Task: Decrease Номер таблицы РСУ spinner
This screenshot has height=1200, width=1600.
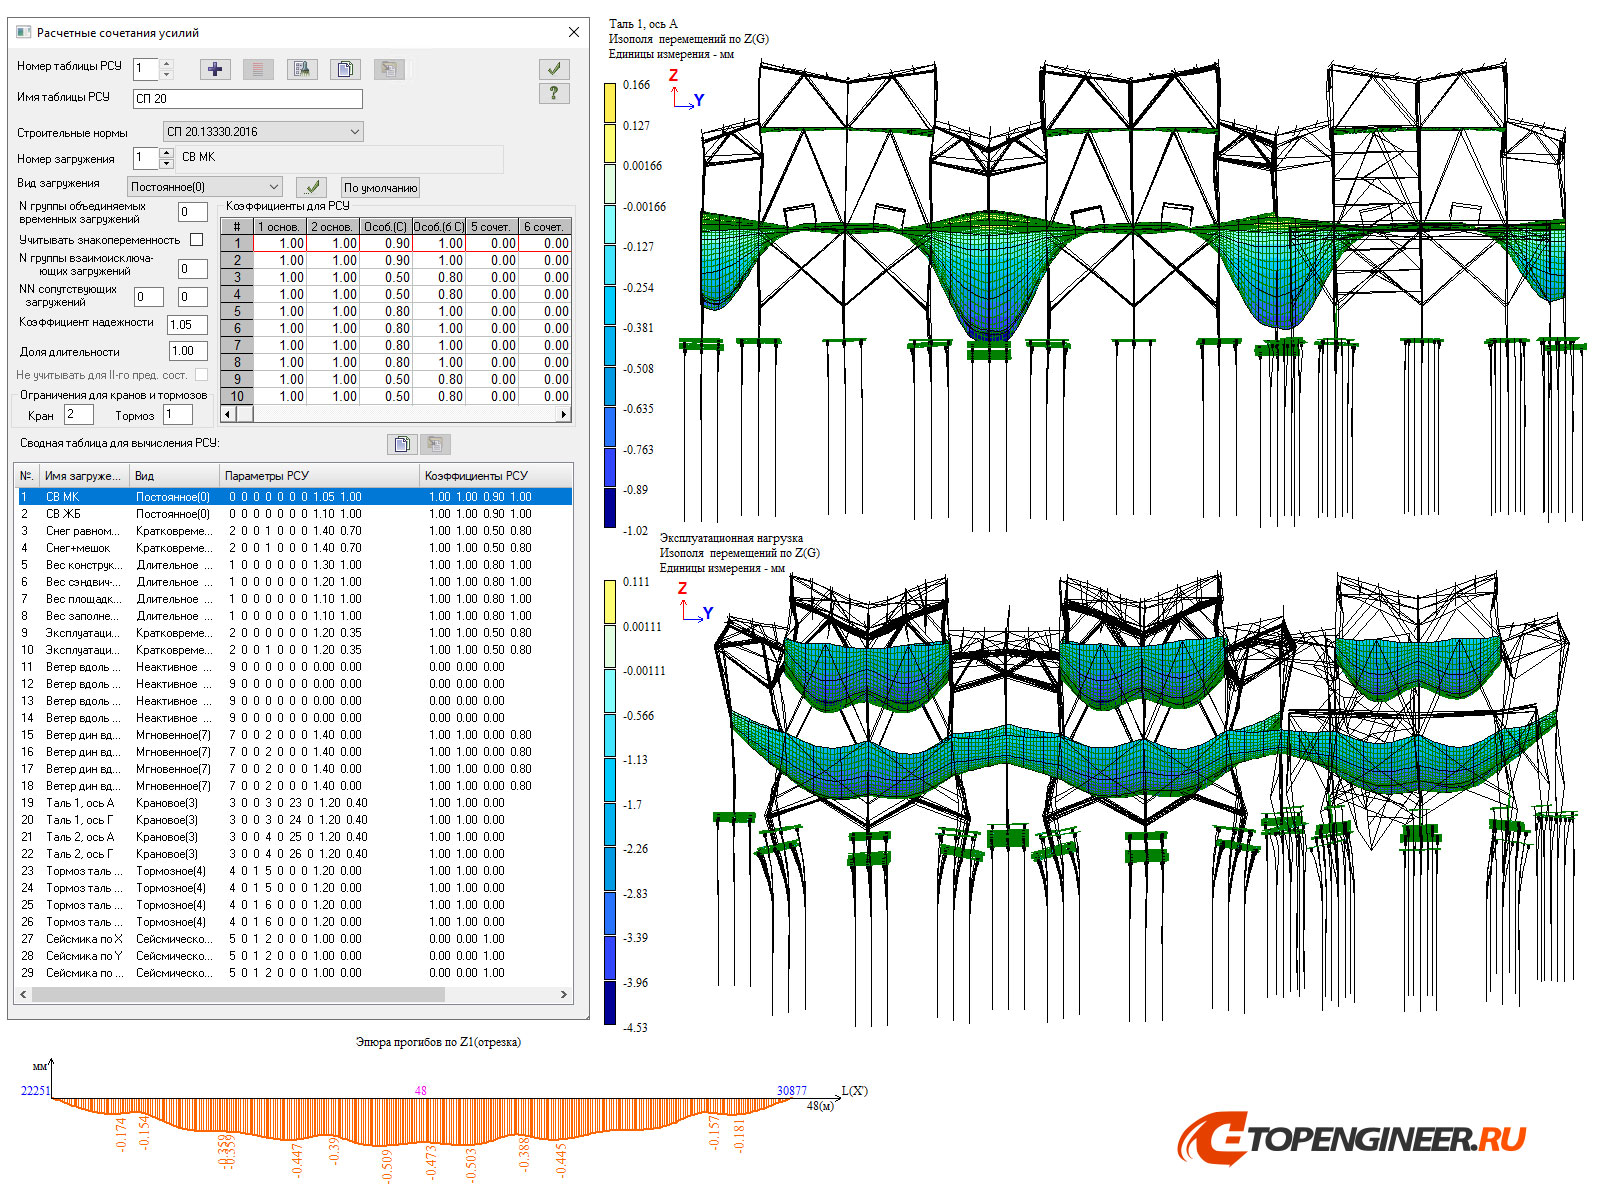Action: (x=167, y=74)
